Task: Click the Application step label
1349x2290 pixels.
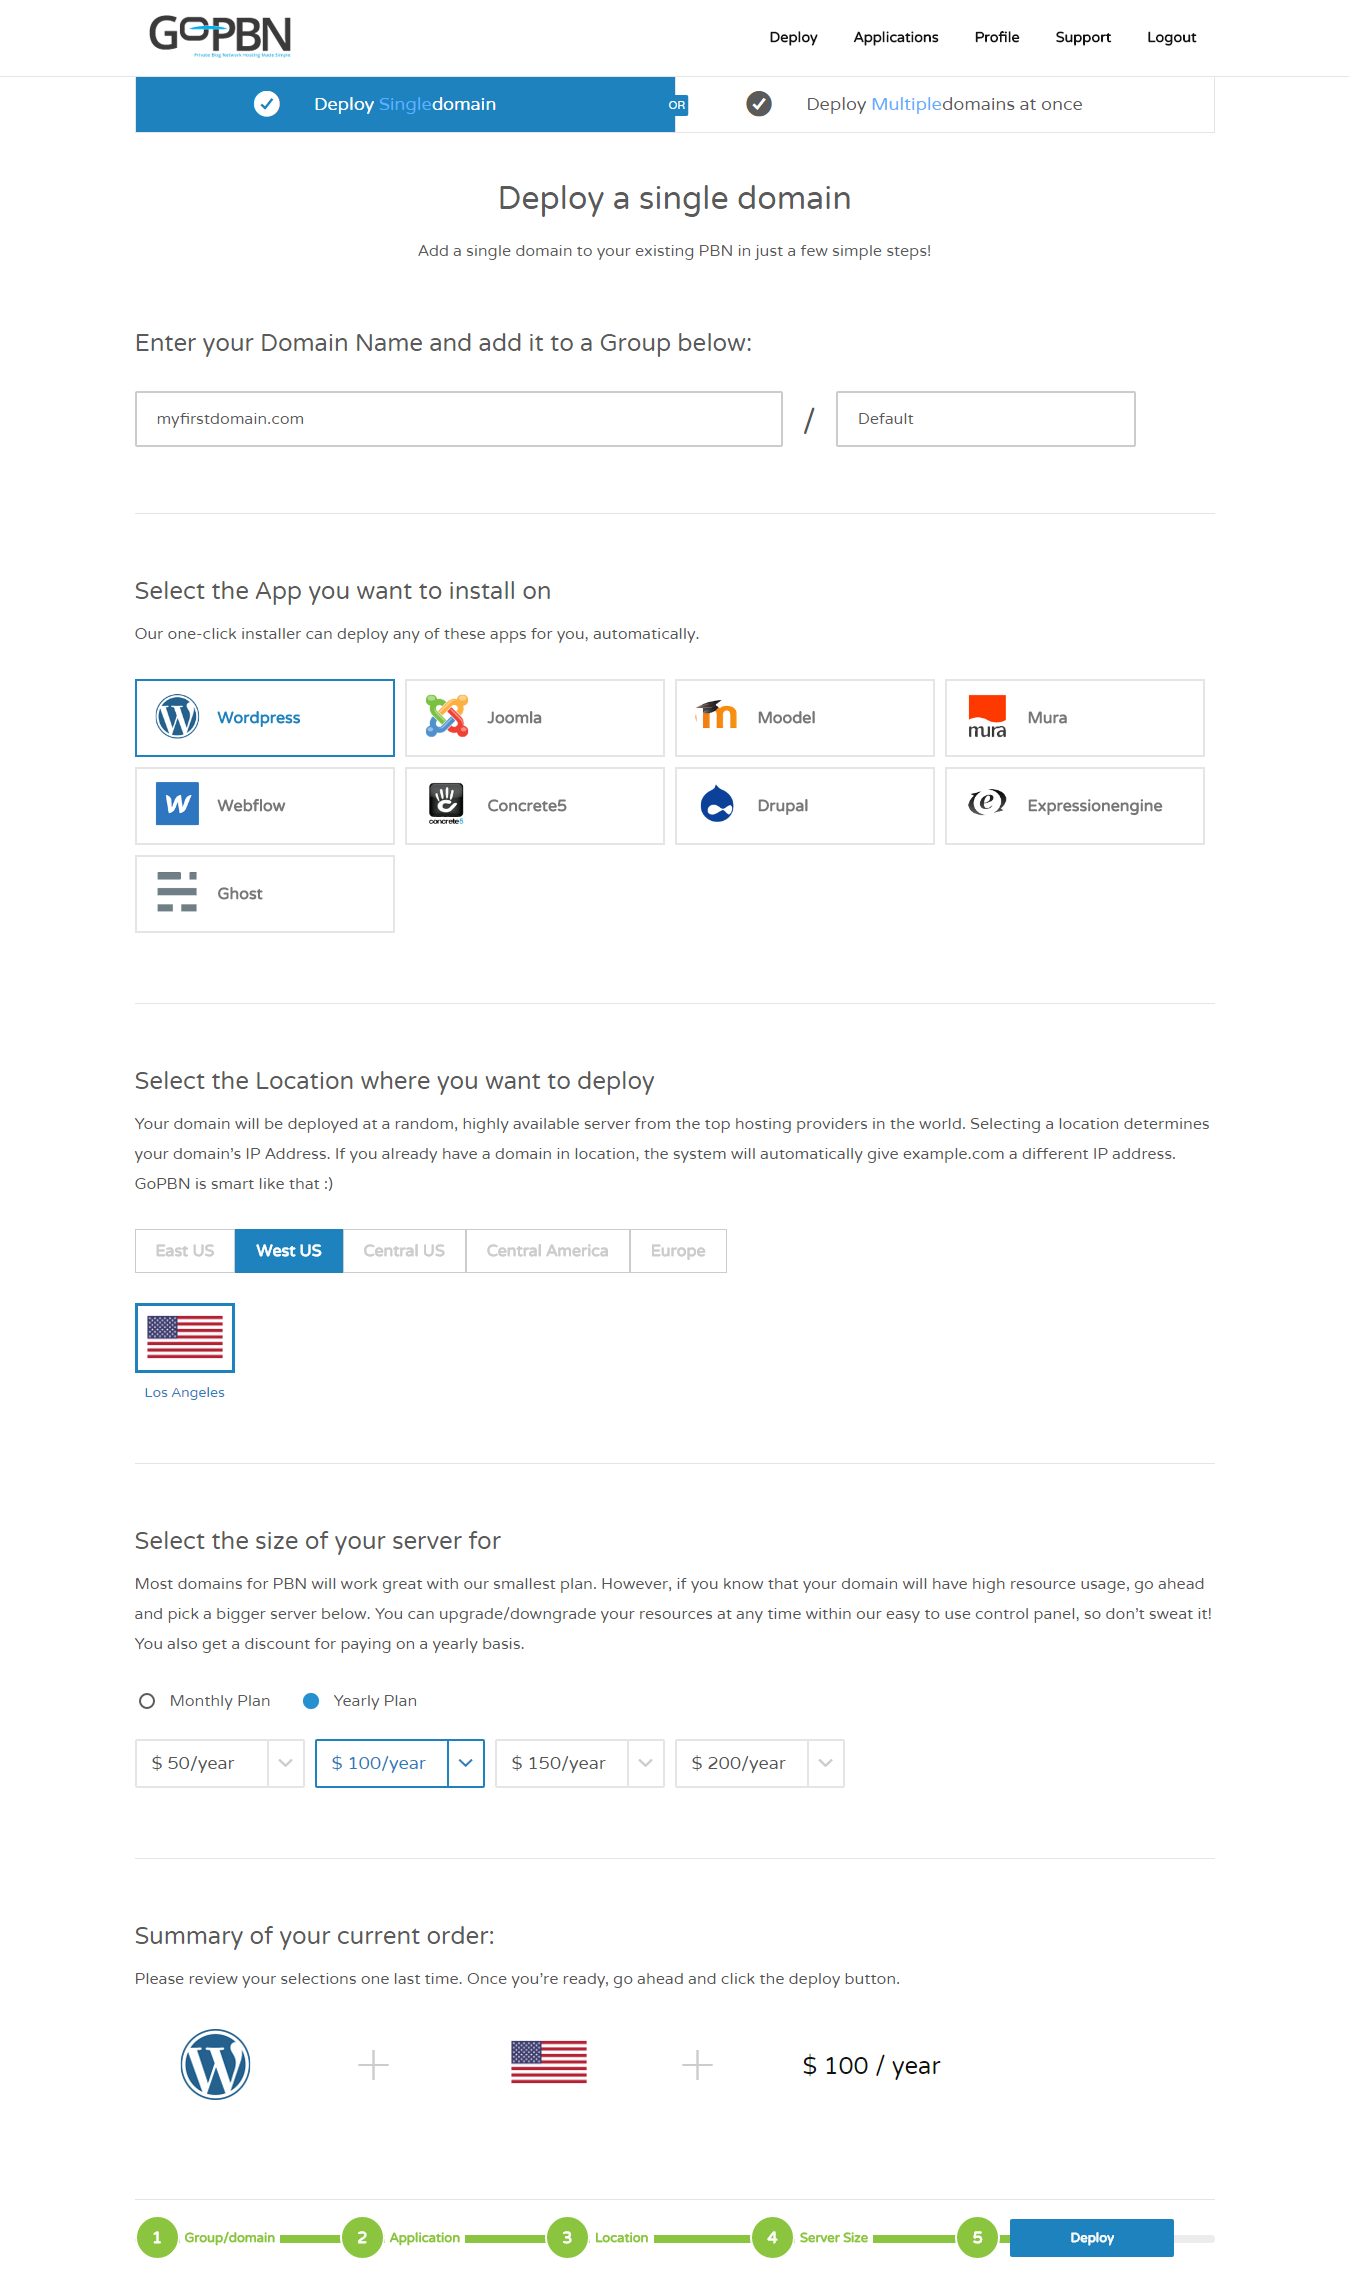Action: click(x=425, y=2238)
